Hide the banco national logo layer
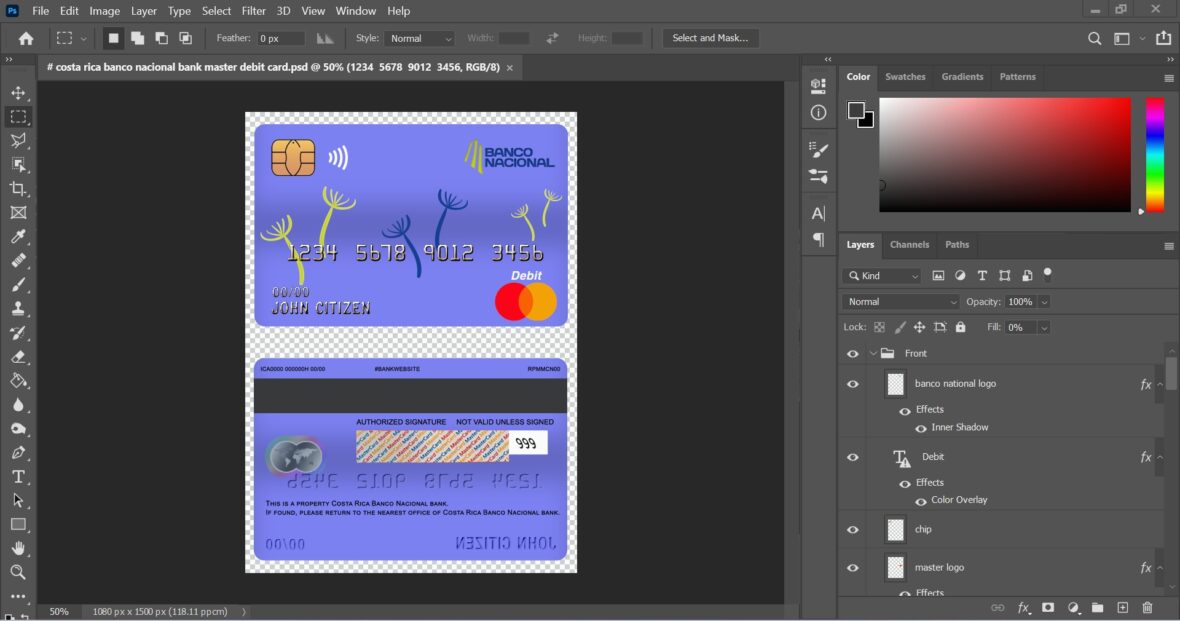Image resolution: width=1180 pixels, height=621 pixels. click(853, 384)
